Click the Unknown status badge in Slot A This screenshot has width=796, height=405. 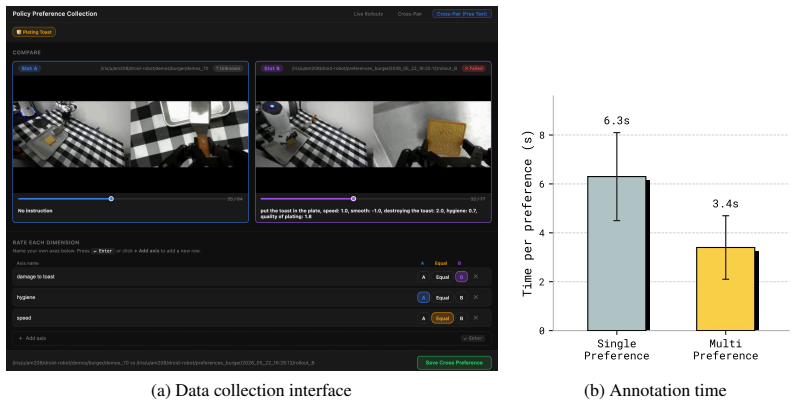227,69
